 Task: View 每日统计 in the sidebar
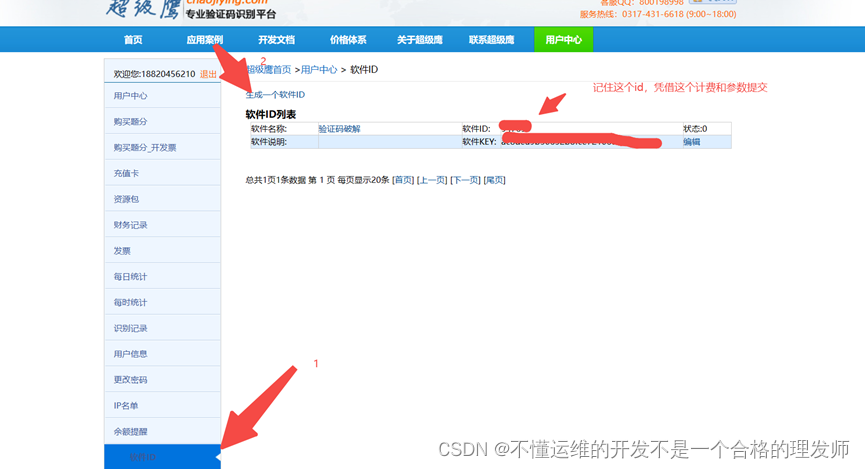point(162,276)
